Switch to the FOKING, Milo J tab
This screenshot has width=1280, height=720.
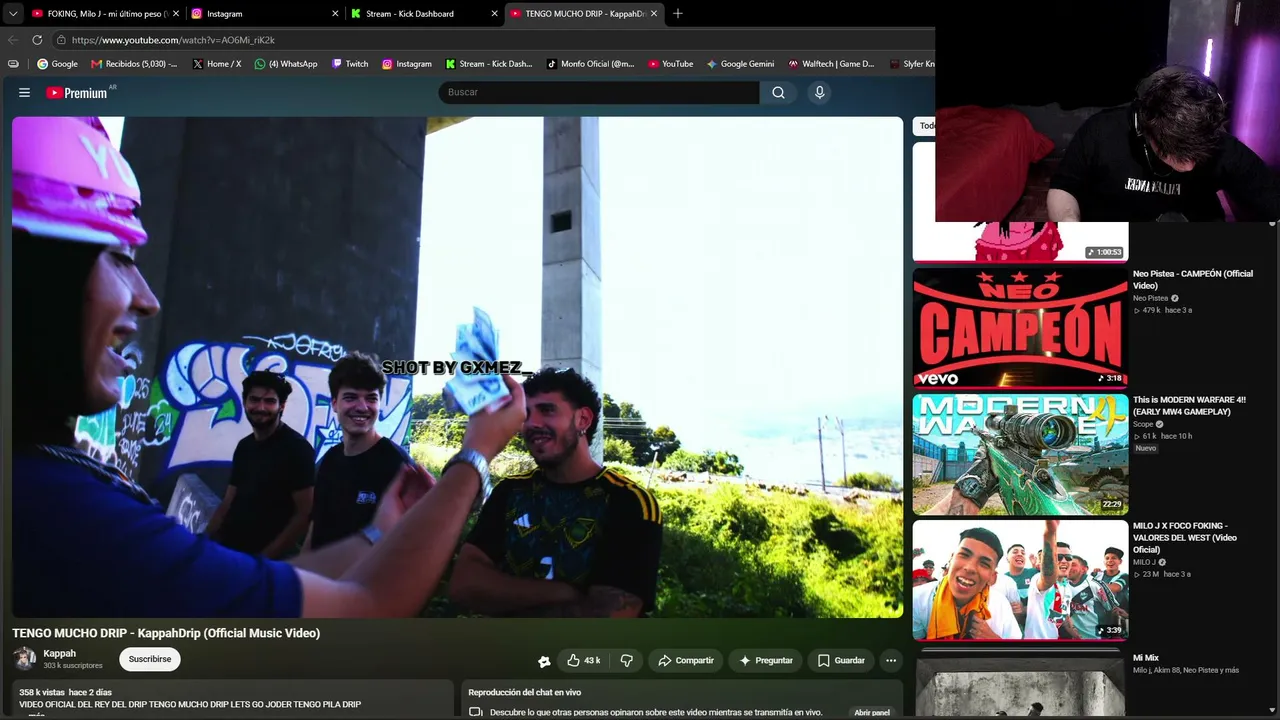pyautogui.click(x=105, y=14)
